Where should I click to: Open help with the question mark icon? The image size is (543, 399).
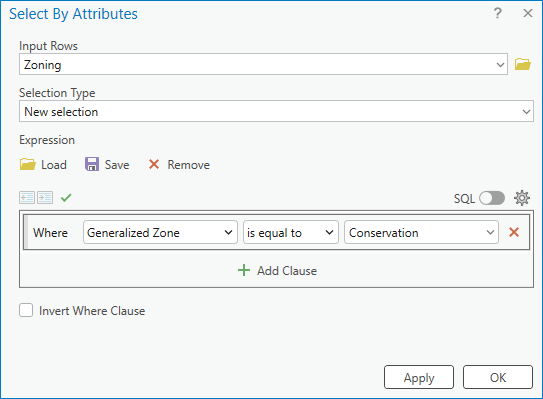[498, 13]
